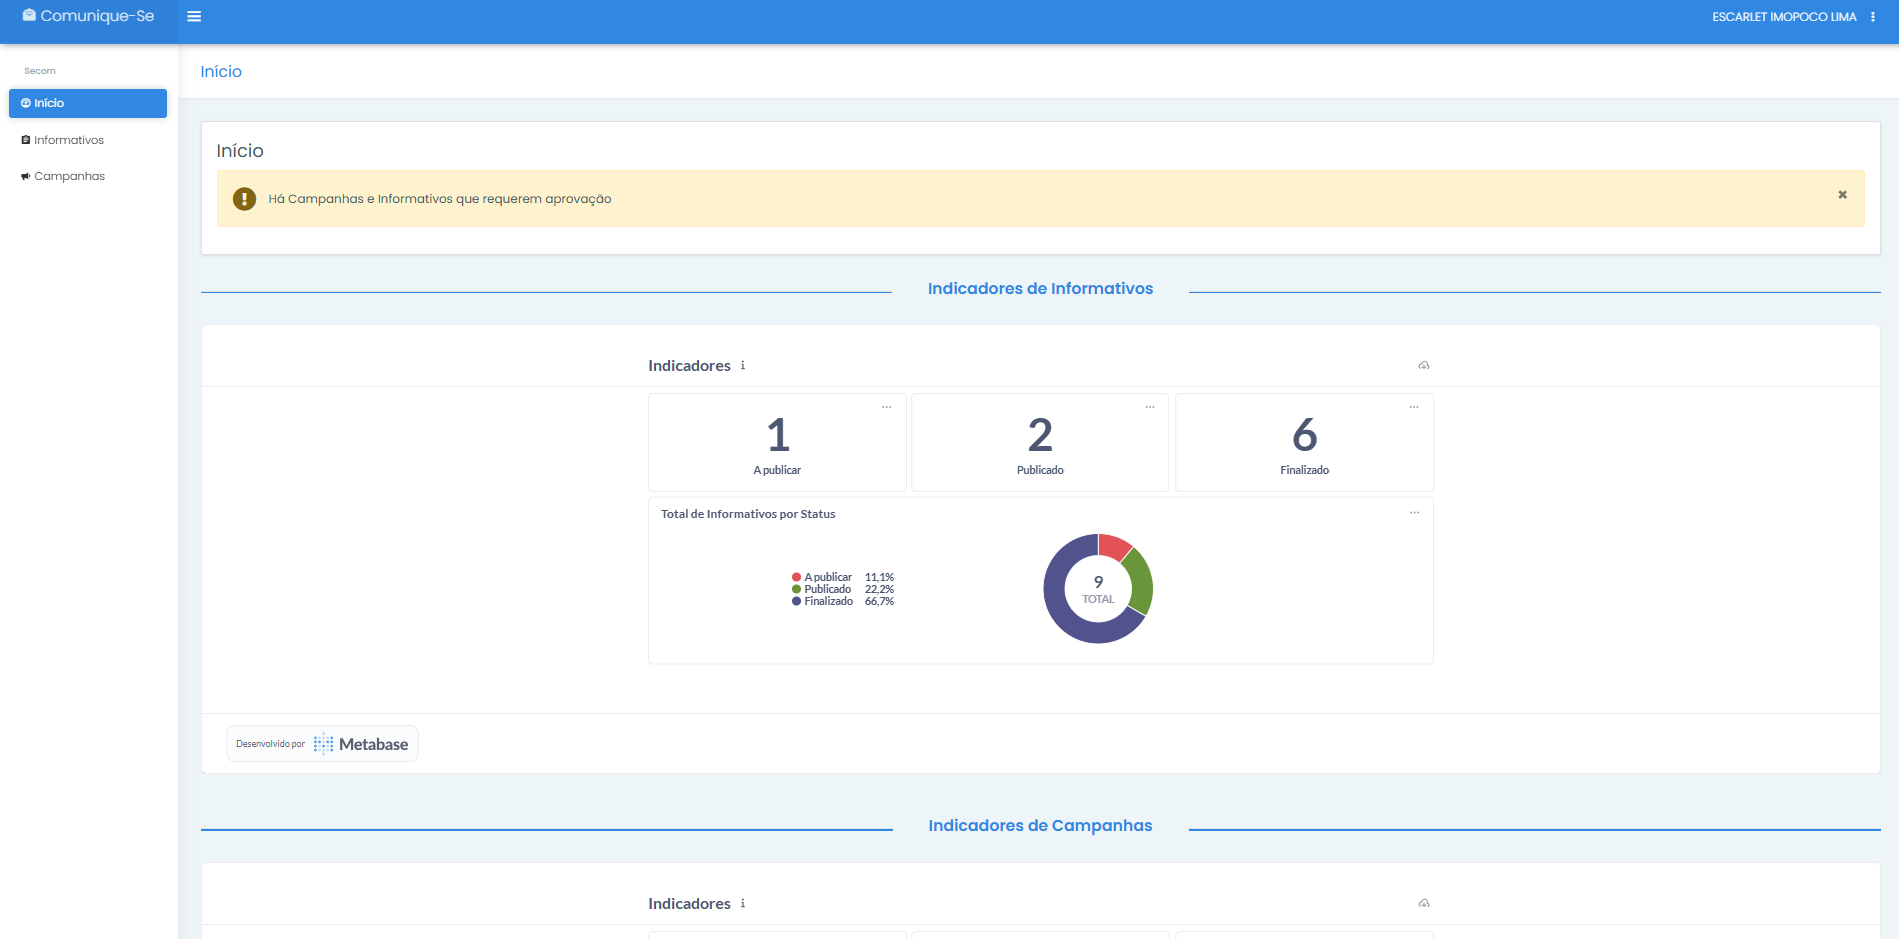
Task: Open Informativos from the sidebar
Action: point(68,140)
